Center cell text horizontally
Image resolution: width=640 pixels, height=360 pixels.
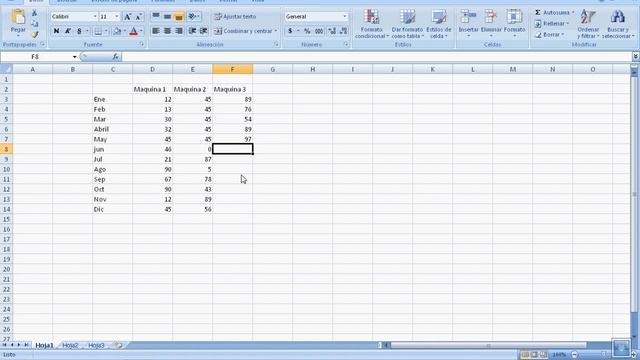[167, 31]
